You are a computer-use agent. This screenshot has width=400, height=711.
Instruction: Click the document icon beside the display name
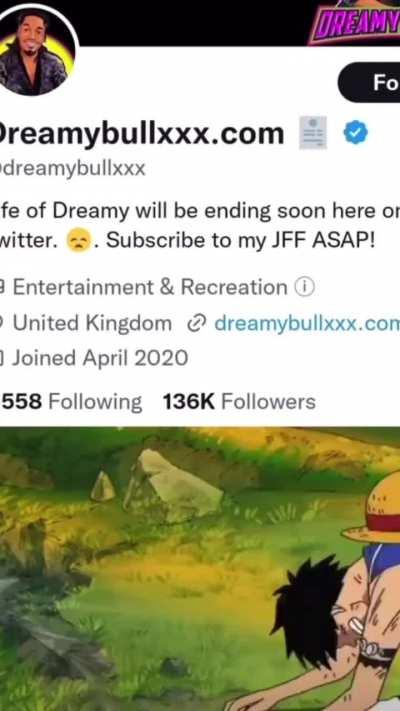313,132
